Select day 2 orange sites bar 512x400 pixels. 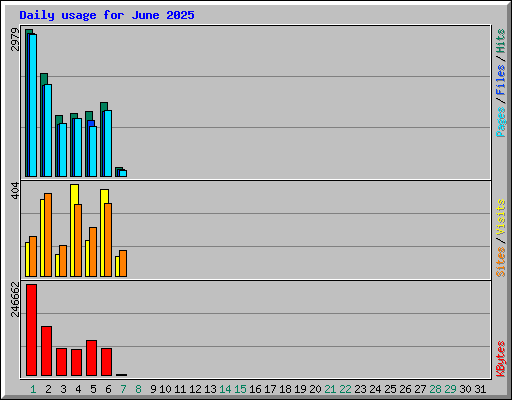[48, 235]
